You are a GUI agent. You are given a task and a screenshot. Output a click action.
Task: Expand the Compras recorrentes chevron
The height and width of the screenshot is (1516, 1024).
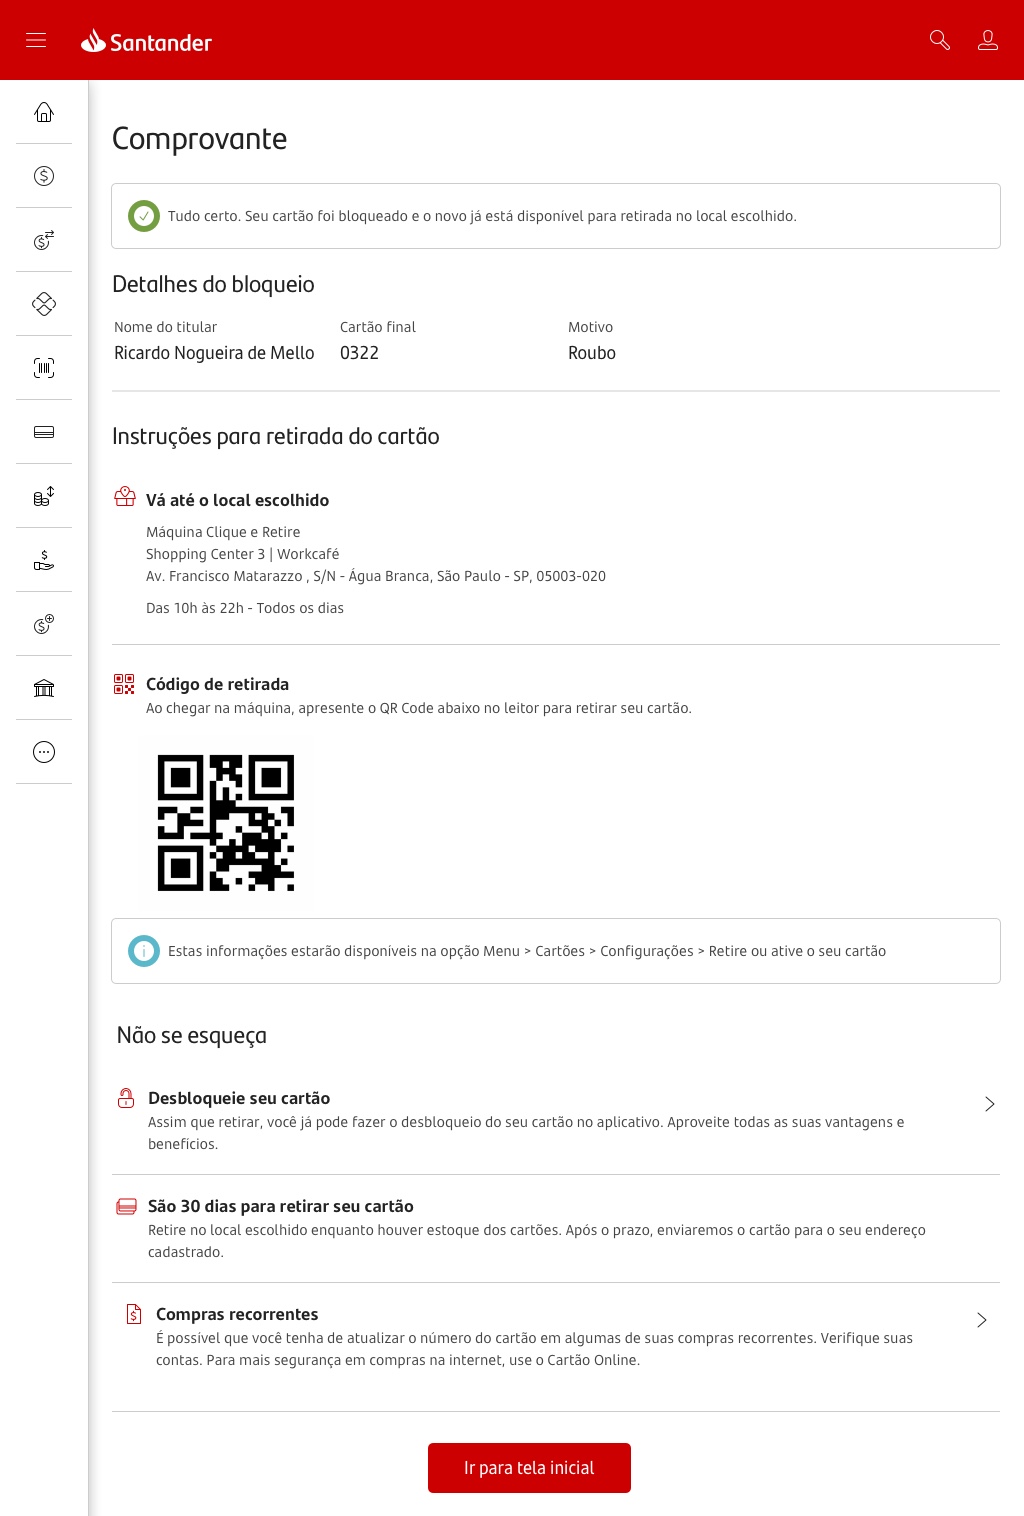[x=982, y=1320]
